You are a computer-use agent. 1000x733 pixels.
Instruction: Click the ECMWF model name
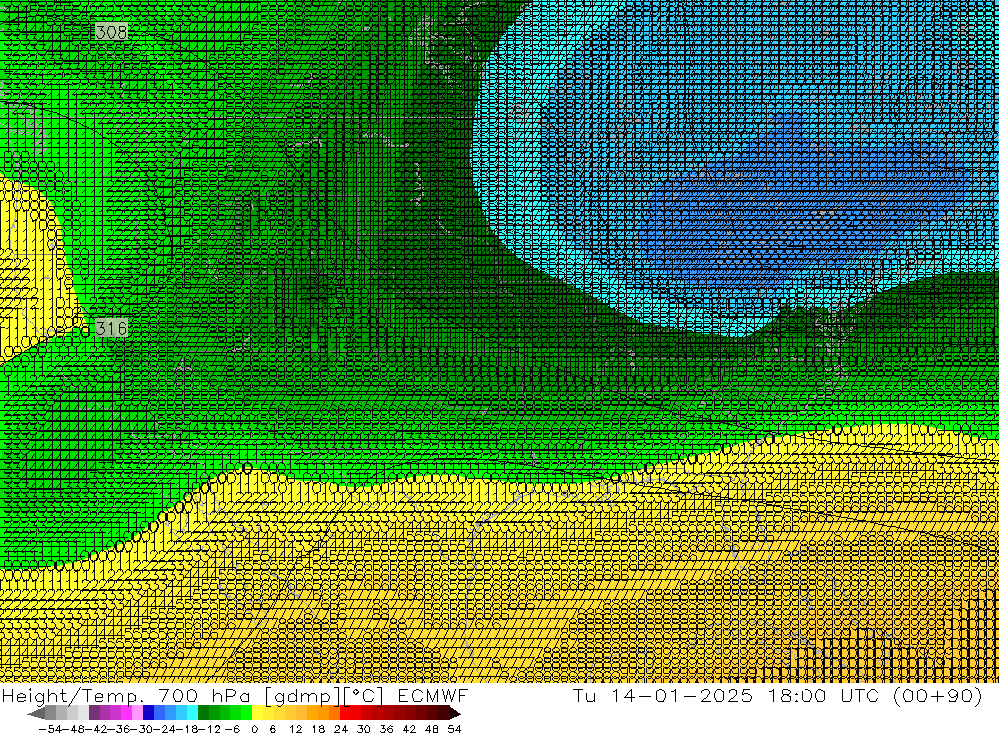point(432,696)
